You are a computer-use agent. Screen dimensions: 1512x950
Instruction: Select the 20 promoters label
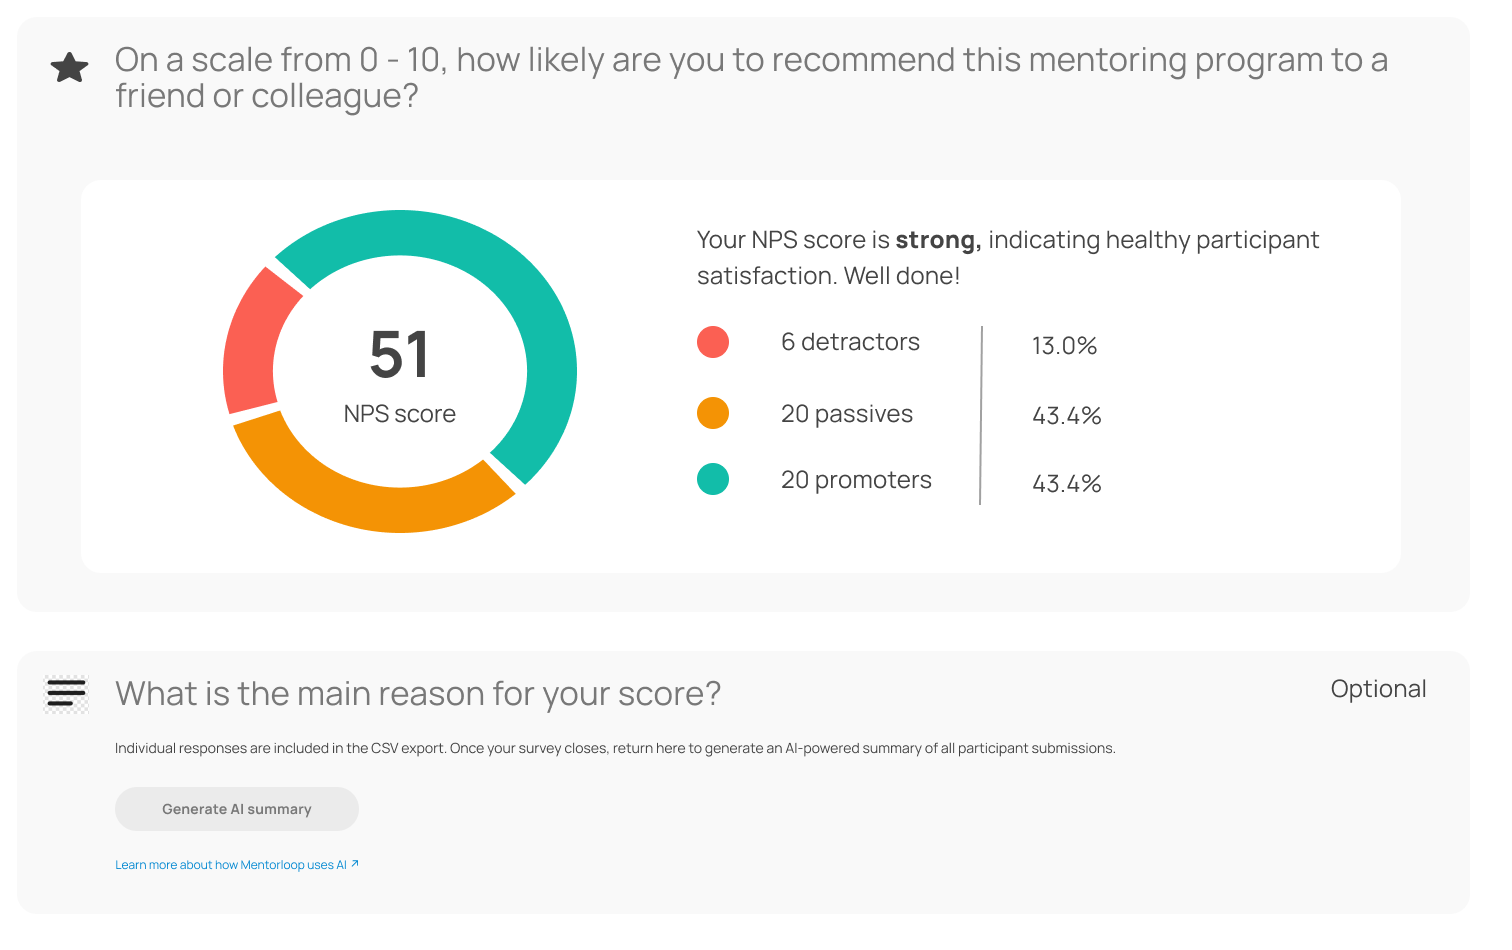(x=856, y=480)
